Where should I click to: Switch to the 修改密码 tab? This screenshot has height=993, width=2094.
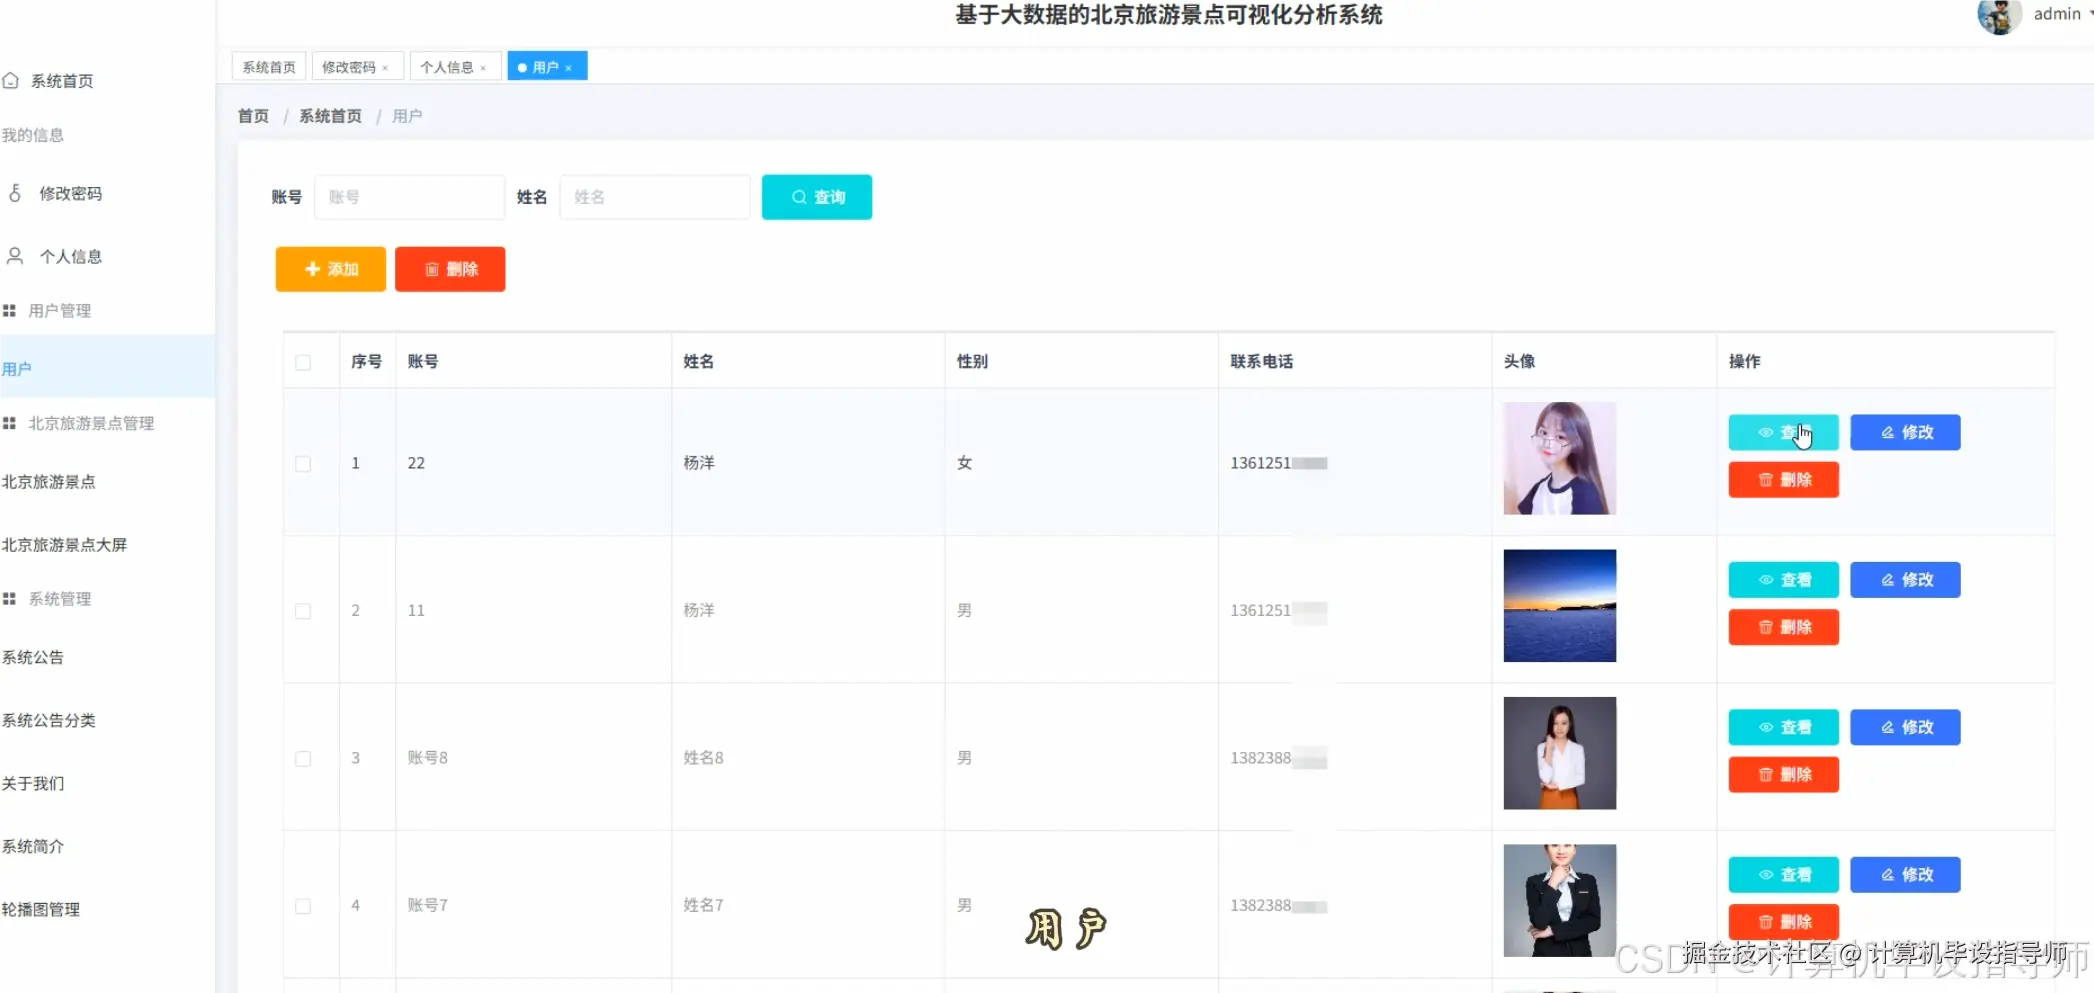[x=350, y=66]
